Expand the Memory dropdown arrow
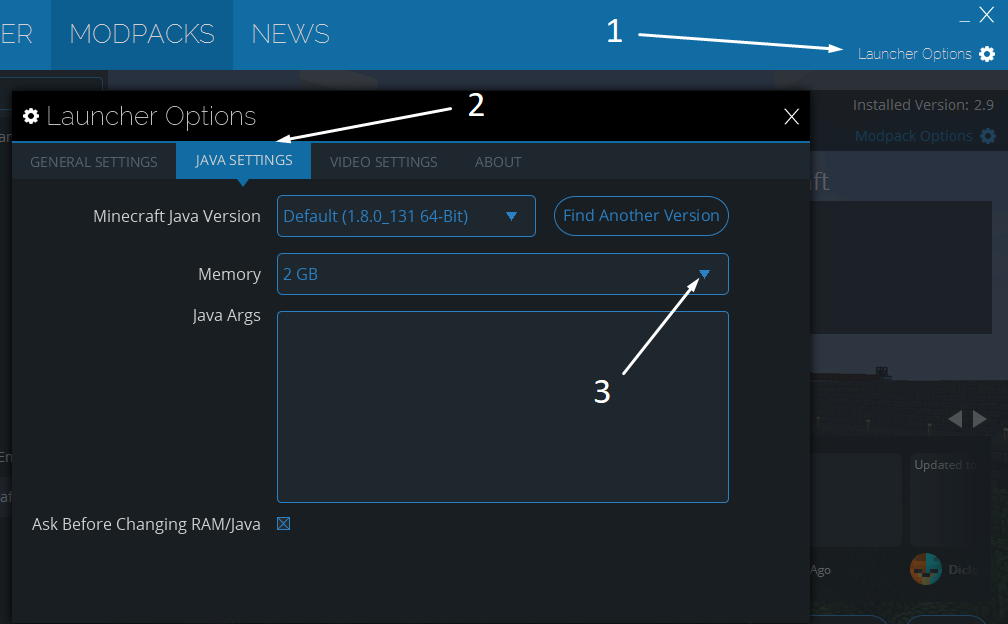1008x624 pixels. coord(704,274)
